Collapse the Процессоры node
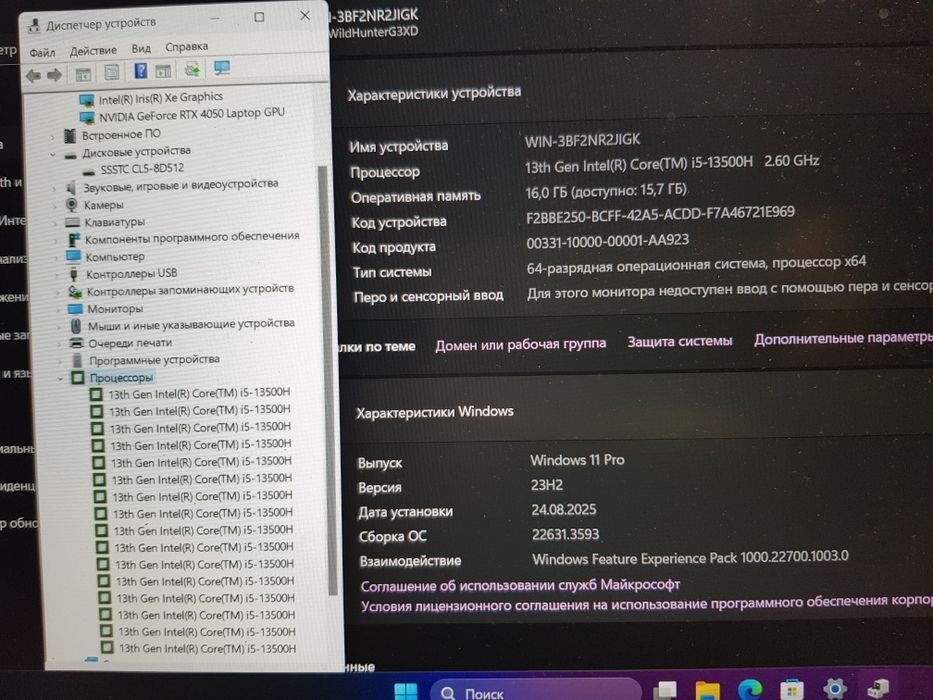This screenshot has height=700, width=933. click(x=61, y=379)
